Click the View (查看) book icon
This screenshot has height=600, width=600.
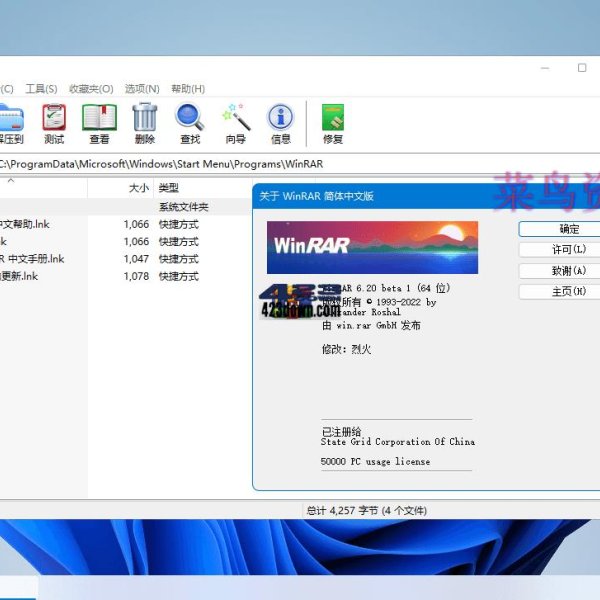(x=99, y=124)
